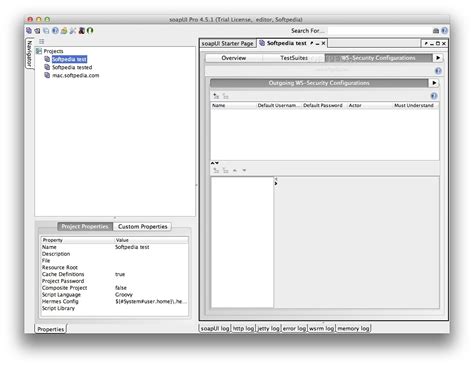Screen dimensions: 474x367
Task: Click the save all projects toolbar icon
Action: [x=46, y=31]
